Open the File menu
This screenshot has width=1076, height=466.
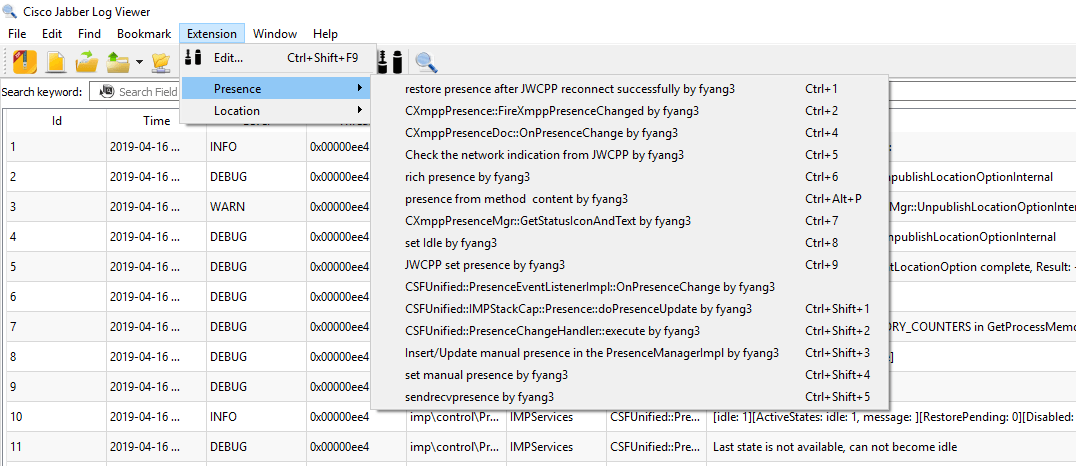(17, 34)
